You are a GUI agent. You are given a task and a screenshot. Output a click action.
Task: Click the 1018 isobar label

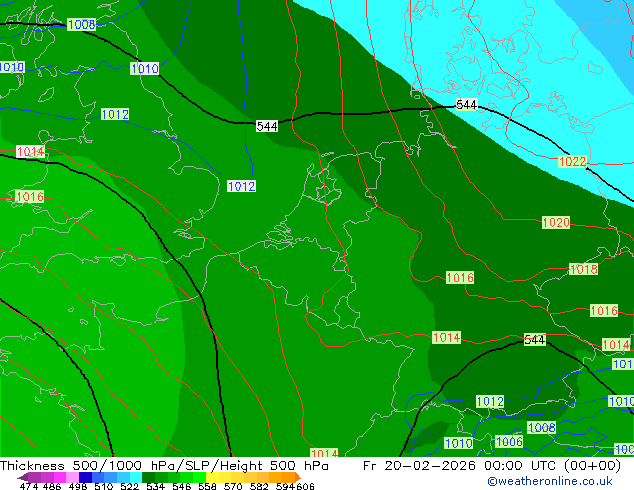(x=583, y=269)
